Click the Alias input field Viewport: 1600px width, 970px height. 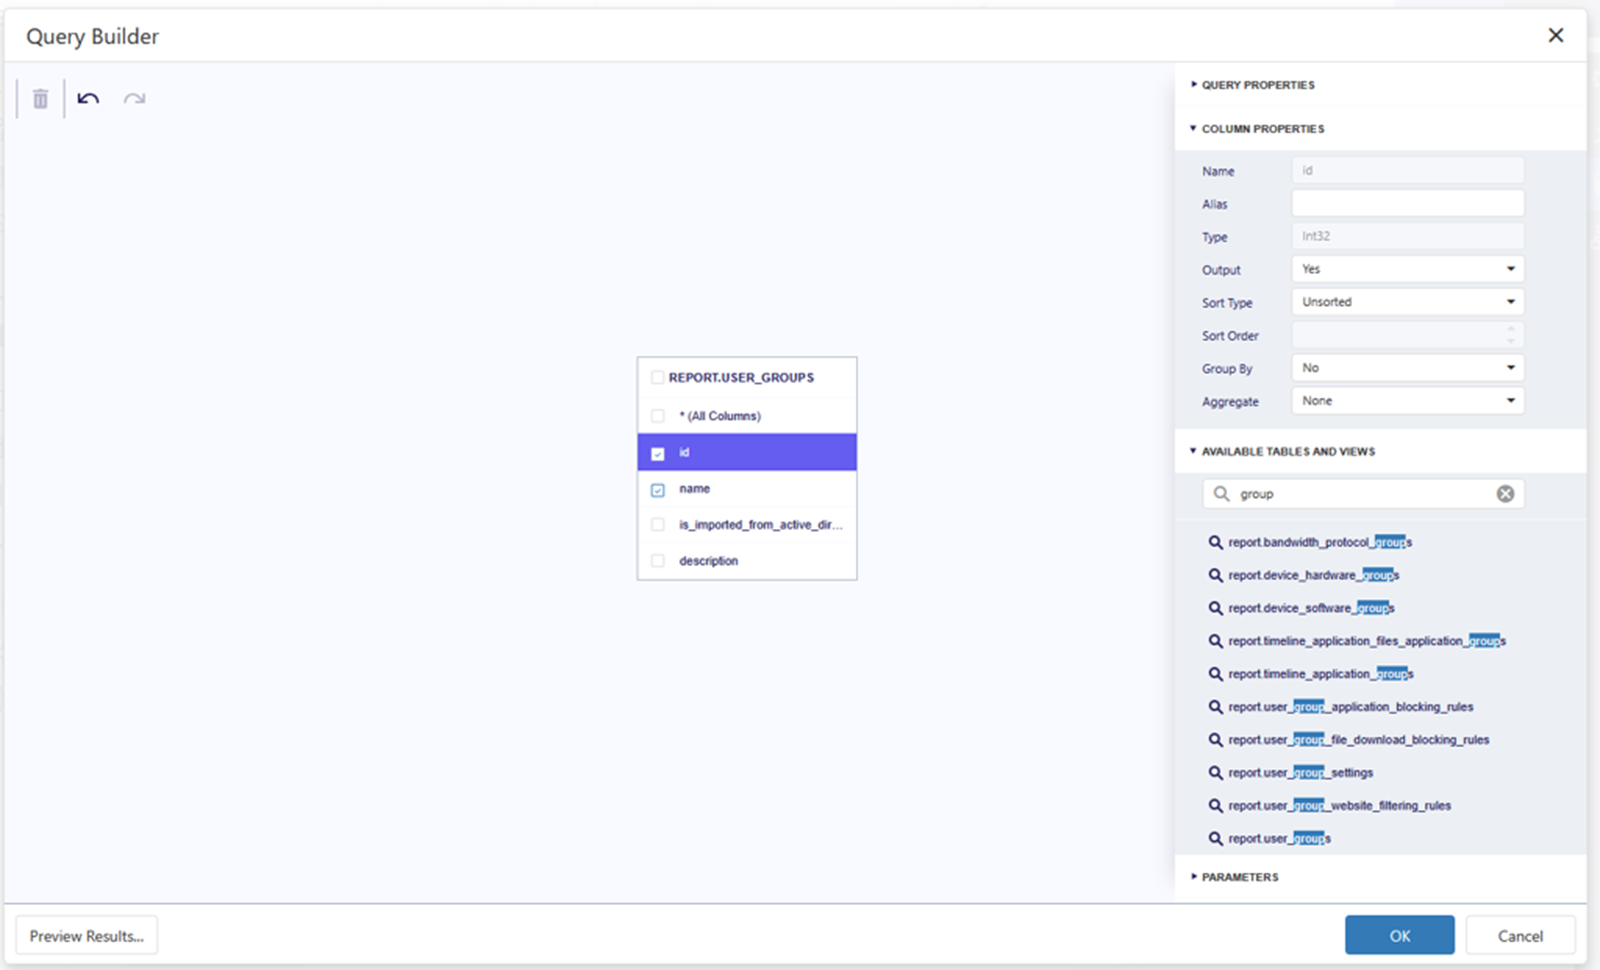(x=1407, y=204)
